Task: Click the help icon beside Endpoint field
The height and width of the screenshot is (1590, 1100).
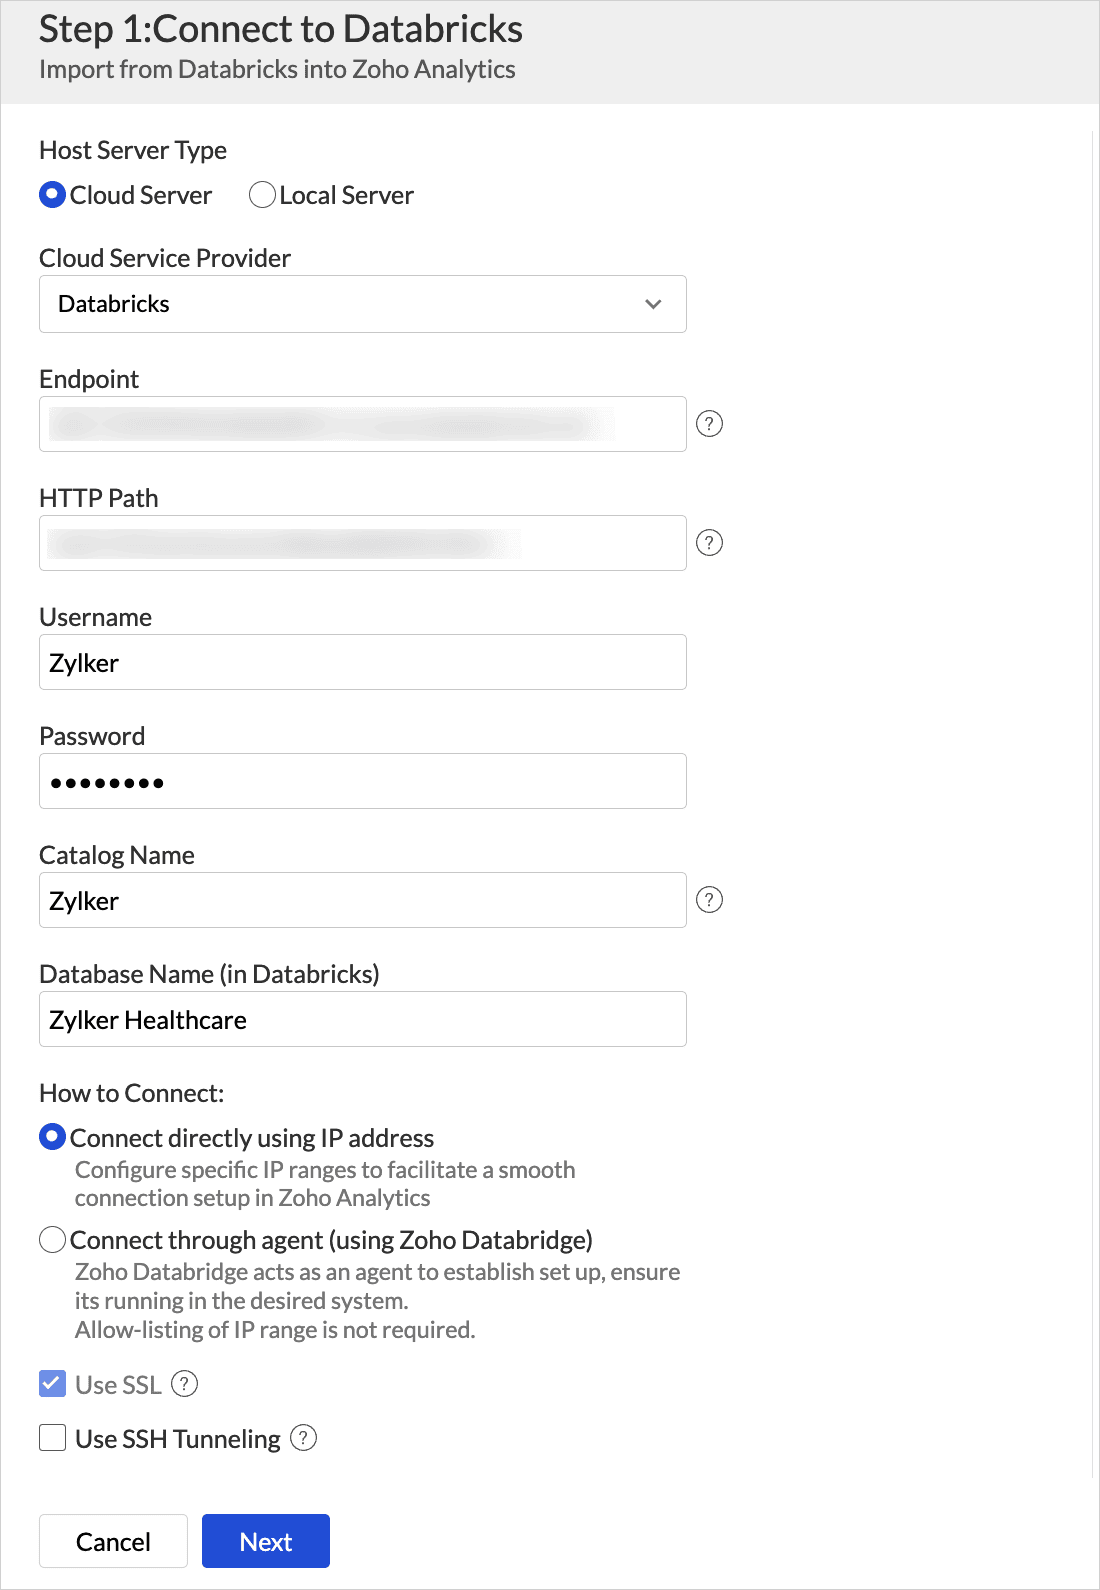Action: tap(709, 424)
